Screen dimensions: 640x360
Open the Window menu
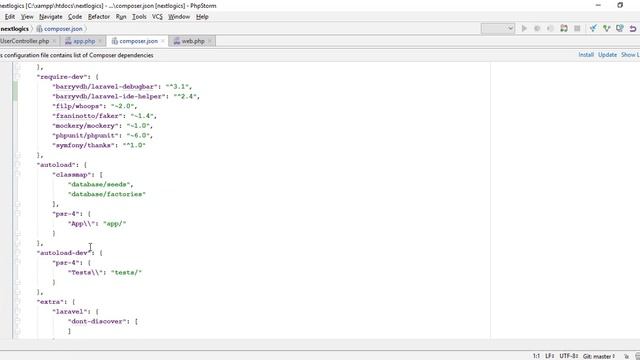(x=179, y=17)
